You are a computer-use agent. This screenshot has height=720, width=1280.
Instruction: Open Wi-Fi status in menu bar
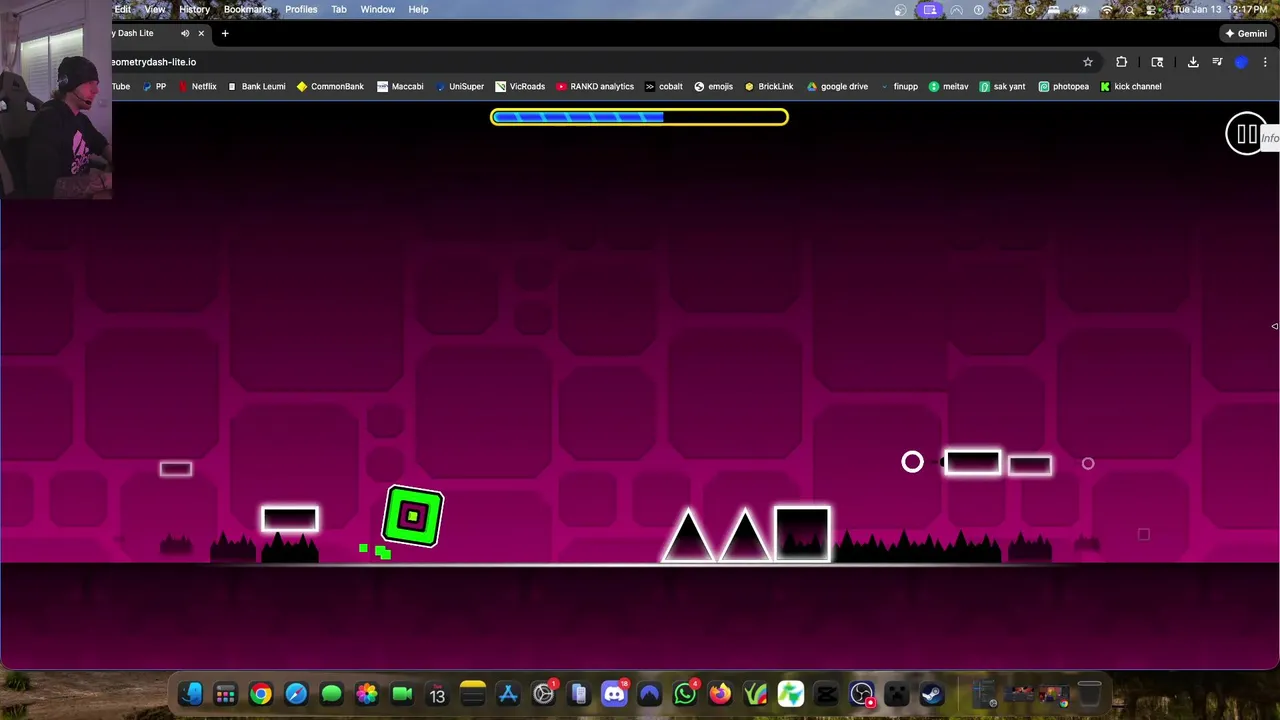point(1106,9)
